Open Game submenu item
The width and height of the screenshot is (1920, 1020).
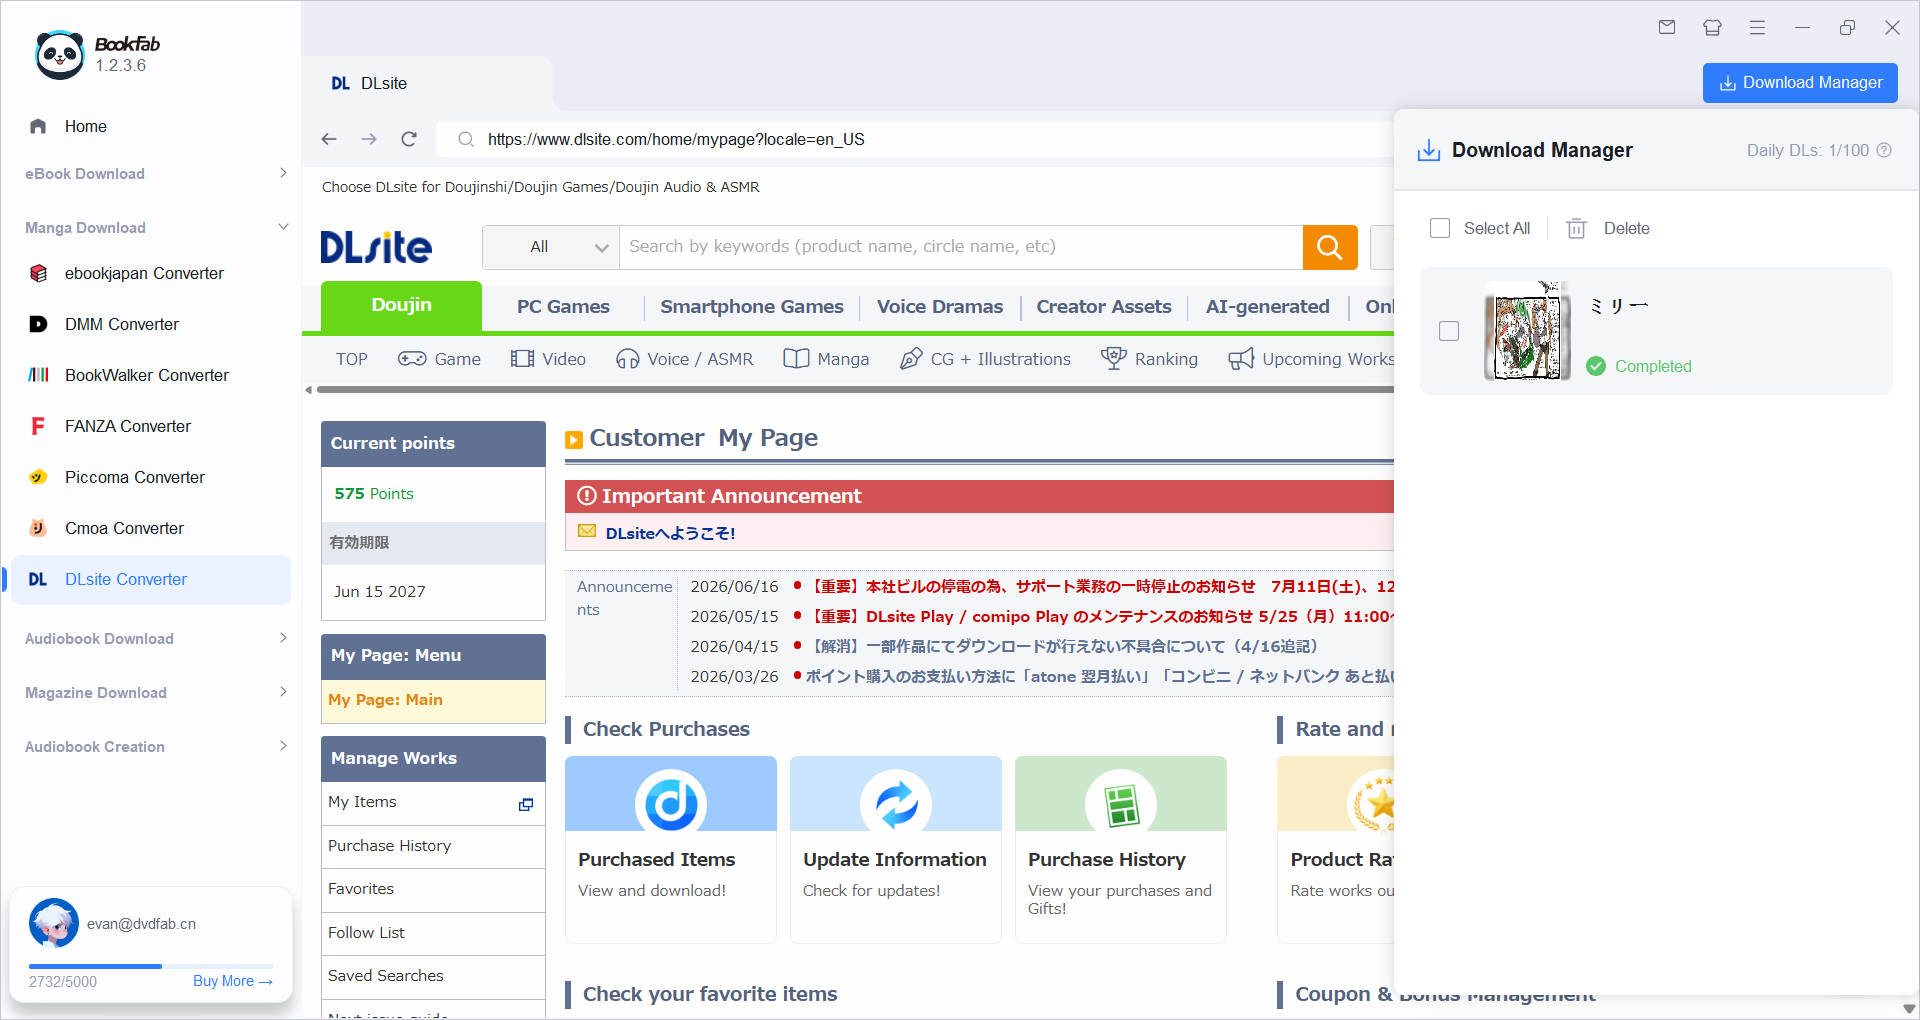tap(439, 359)
